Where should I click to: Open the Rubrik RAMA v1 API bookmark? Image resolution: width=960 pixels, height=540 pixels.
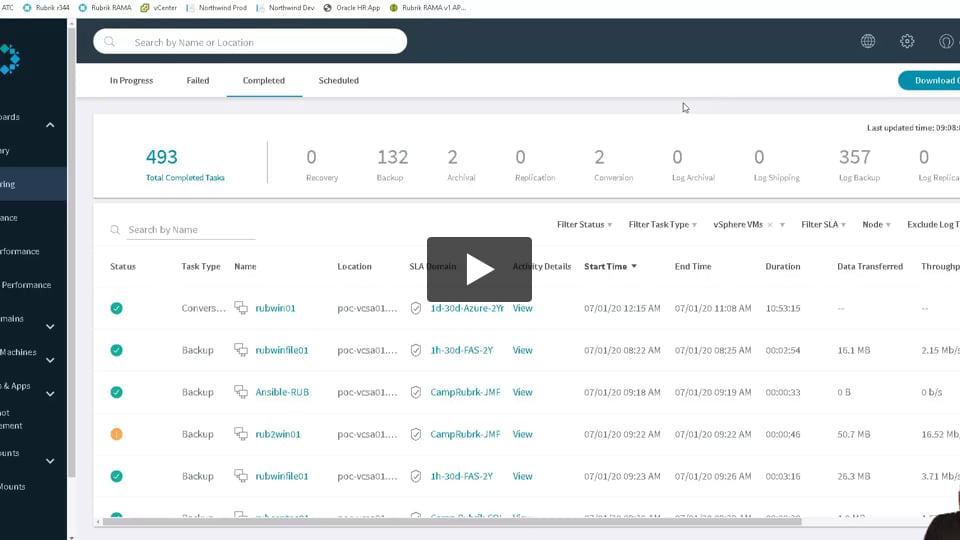[427, 8]
